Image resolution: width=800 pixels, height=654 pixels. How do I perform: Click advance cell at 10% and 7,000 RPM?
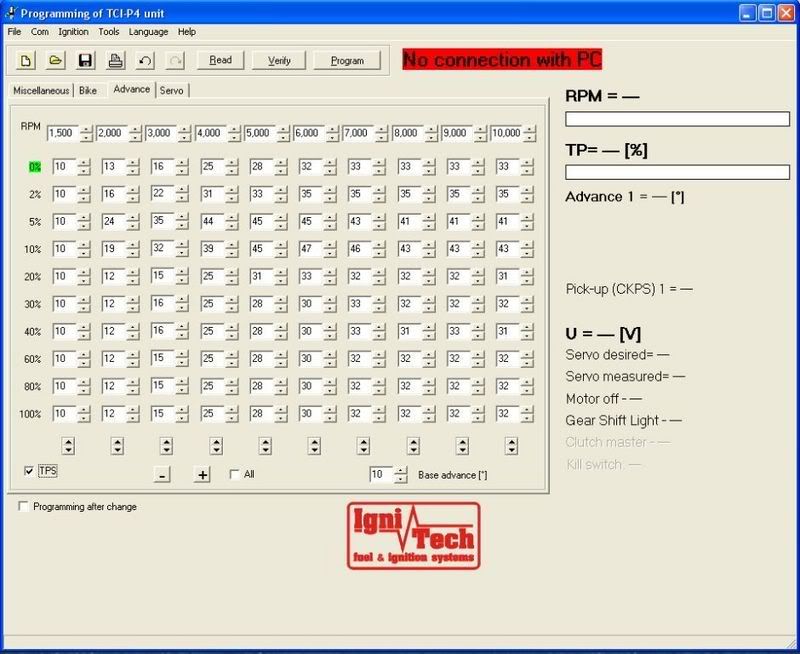click(360, 249)
